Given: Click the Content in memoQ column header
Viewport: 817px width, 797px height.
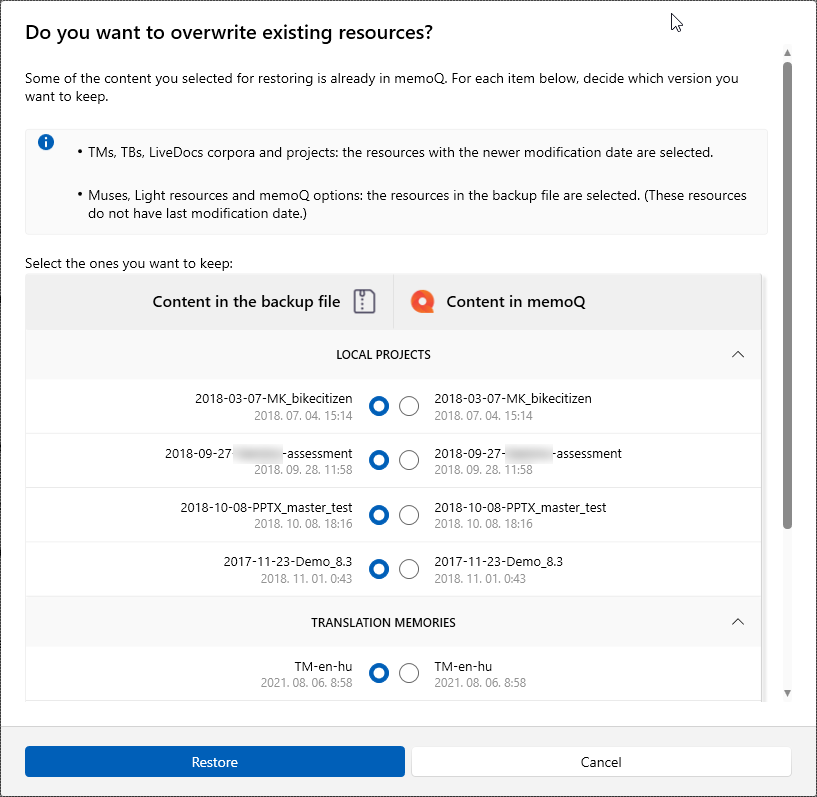Looking at the screenshot, I should (x=515, y=302).
